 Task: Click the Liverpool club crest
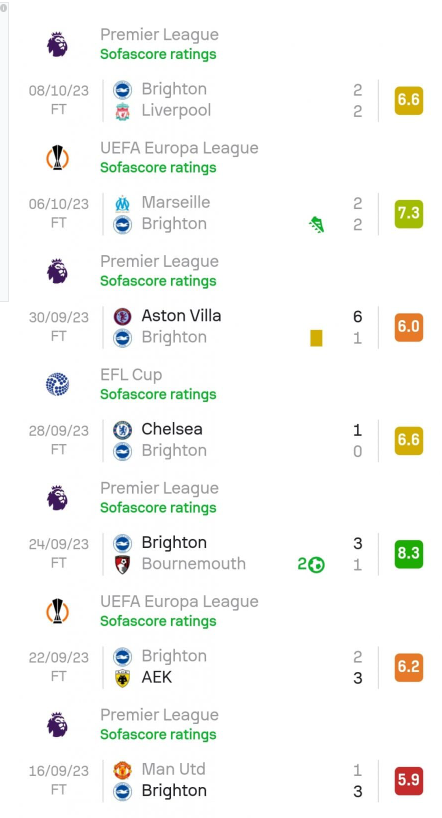point(123,111)
